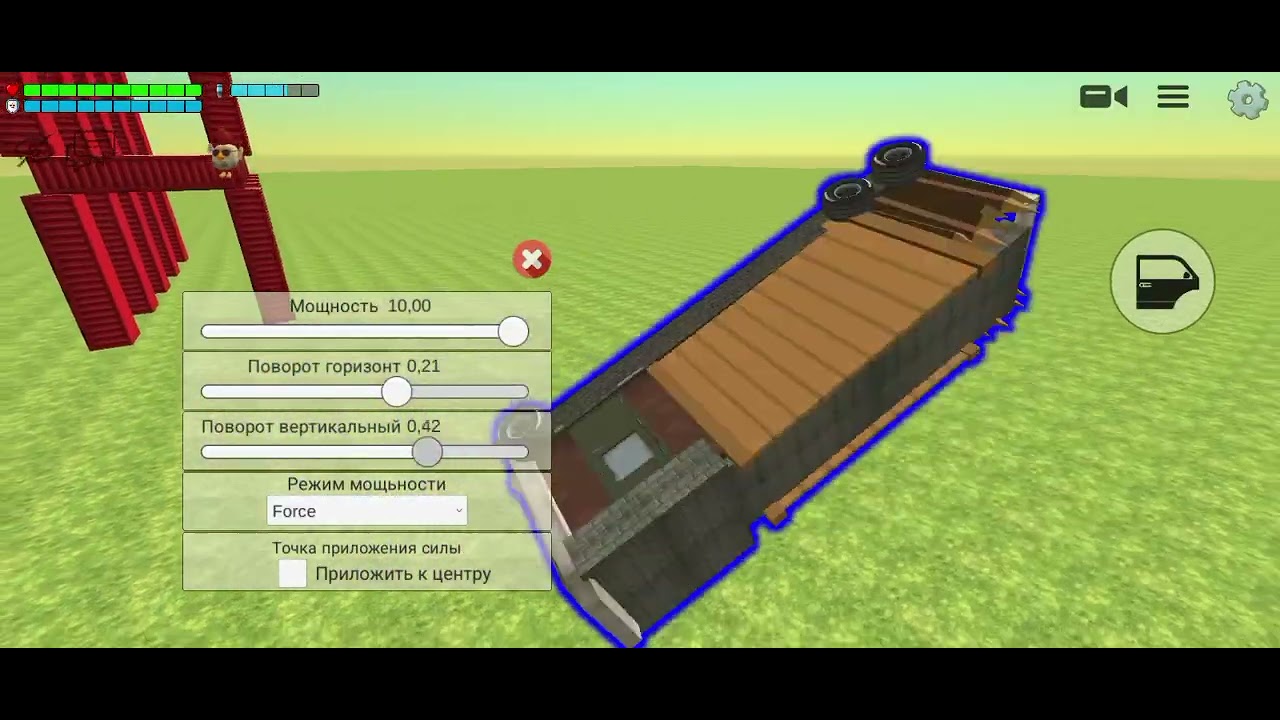
Task: Click the red heart health icon
Action: [x=12, y=90]
